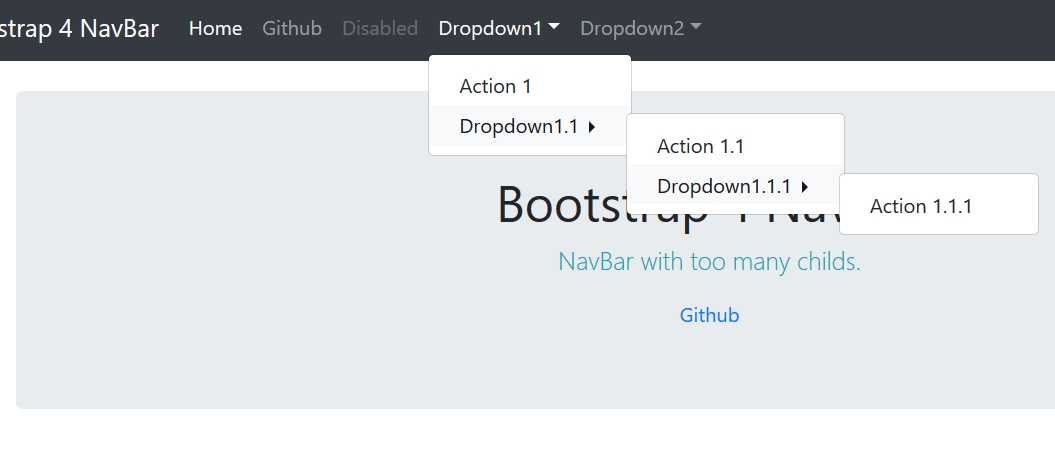This screenshot has height=459, width=1055.
Task: Expand the Dropdown1.1.1 nested submenu label
Action: click(x=723, y=186)
